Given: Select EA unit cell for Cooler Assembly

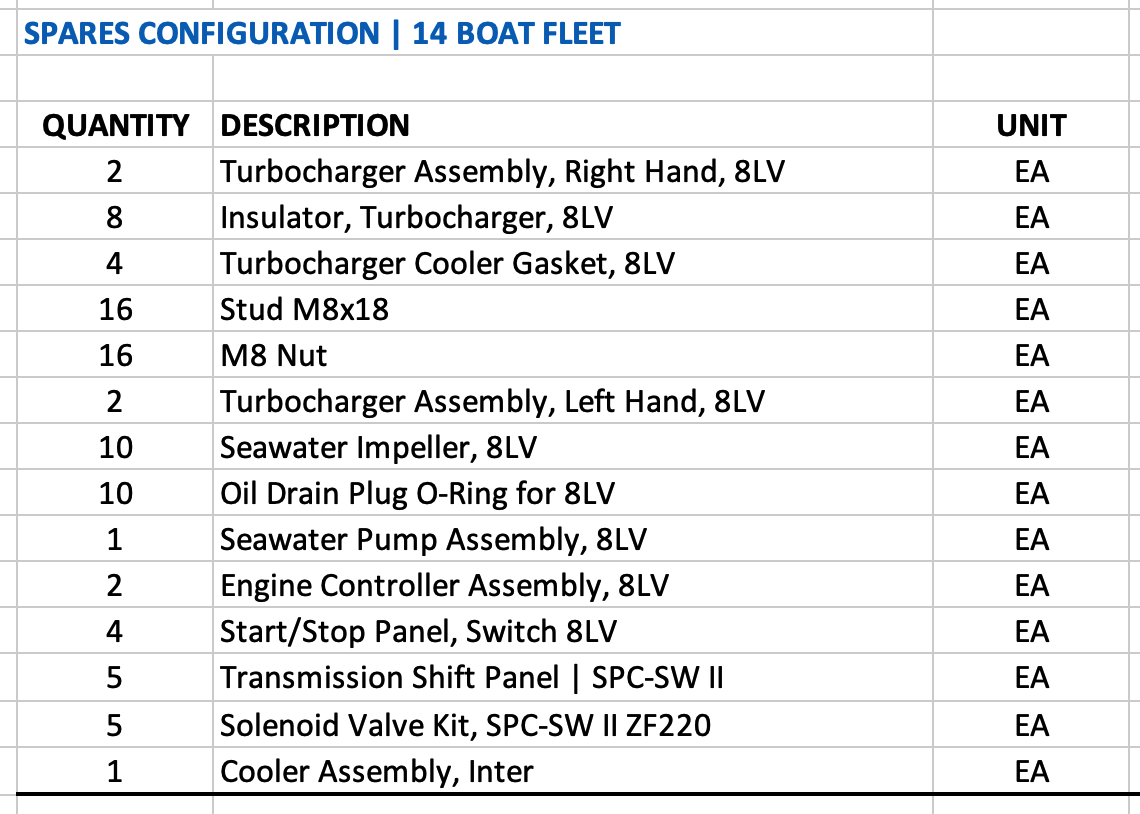Looking at the screenshot, I should tap(1031, 770).
